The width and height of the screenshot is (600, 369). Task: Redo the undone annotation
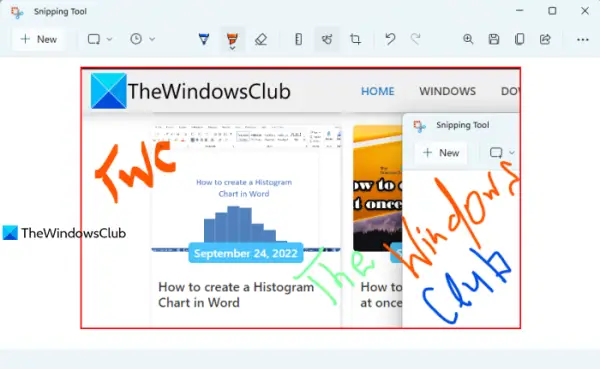pyautogui.click(x=416, y=39)
